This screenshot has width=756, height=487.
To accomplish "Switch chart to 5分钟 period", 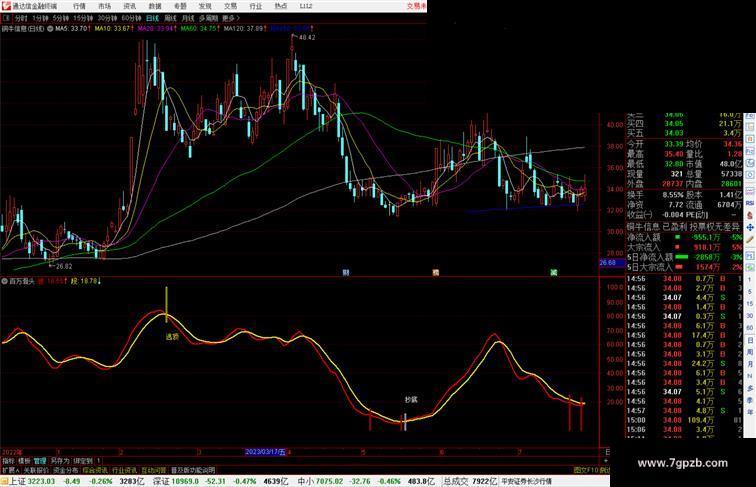I will pos(61,18).
